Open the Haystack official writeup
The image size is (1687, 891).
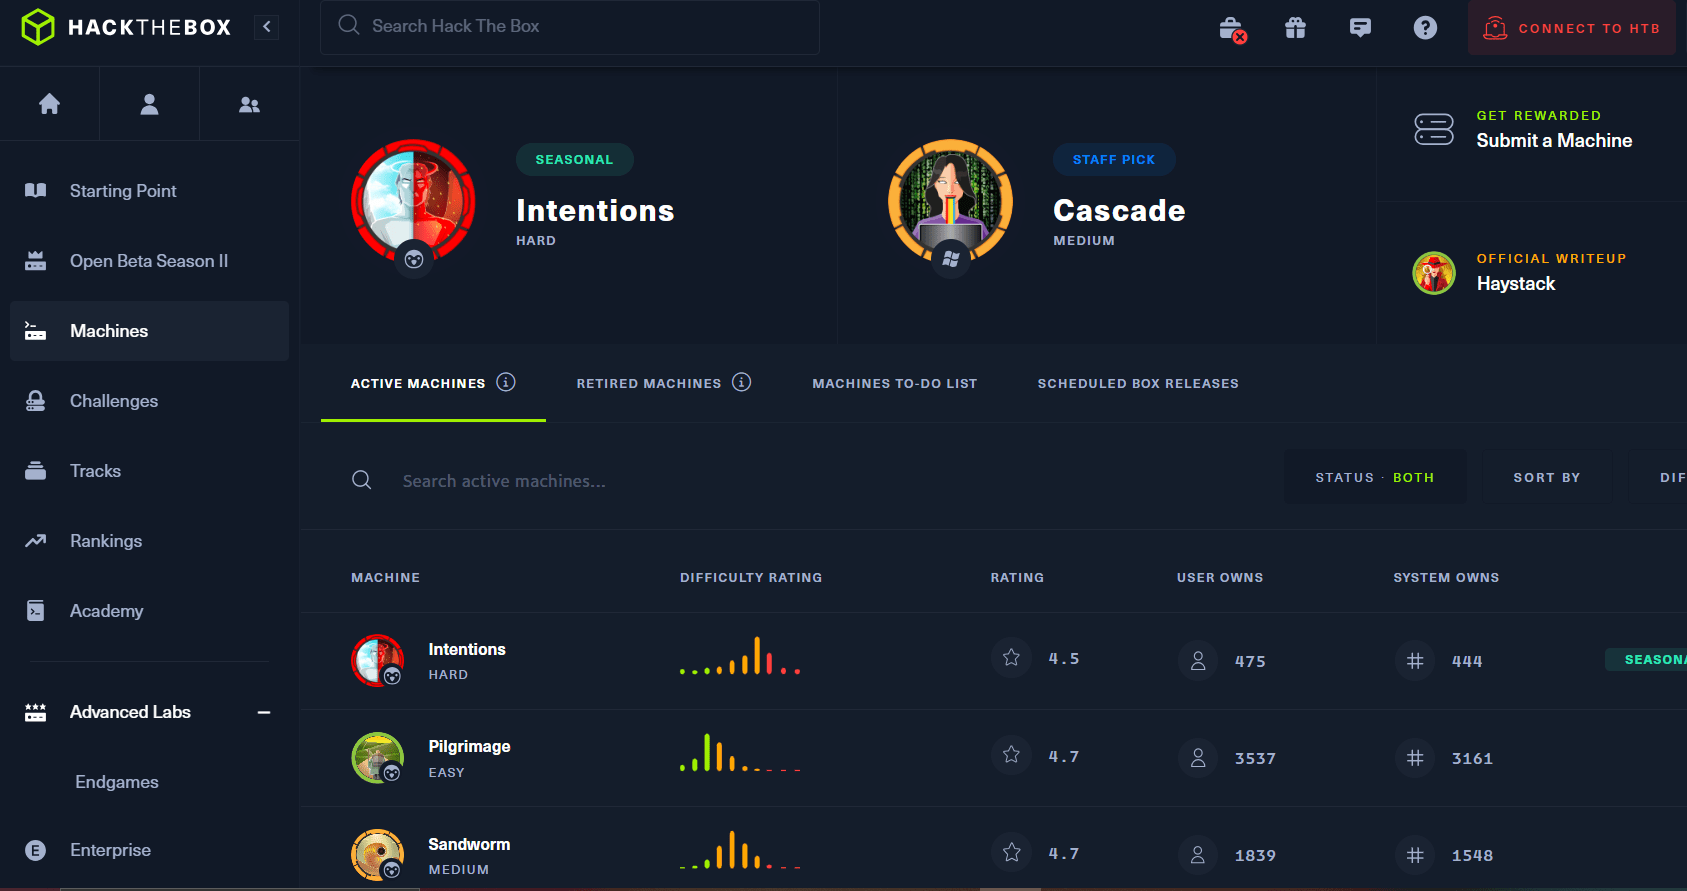point(1516,284)
